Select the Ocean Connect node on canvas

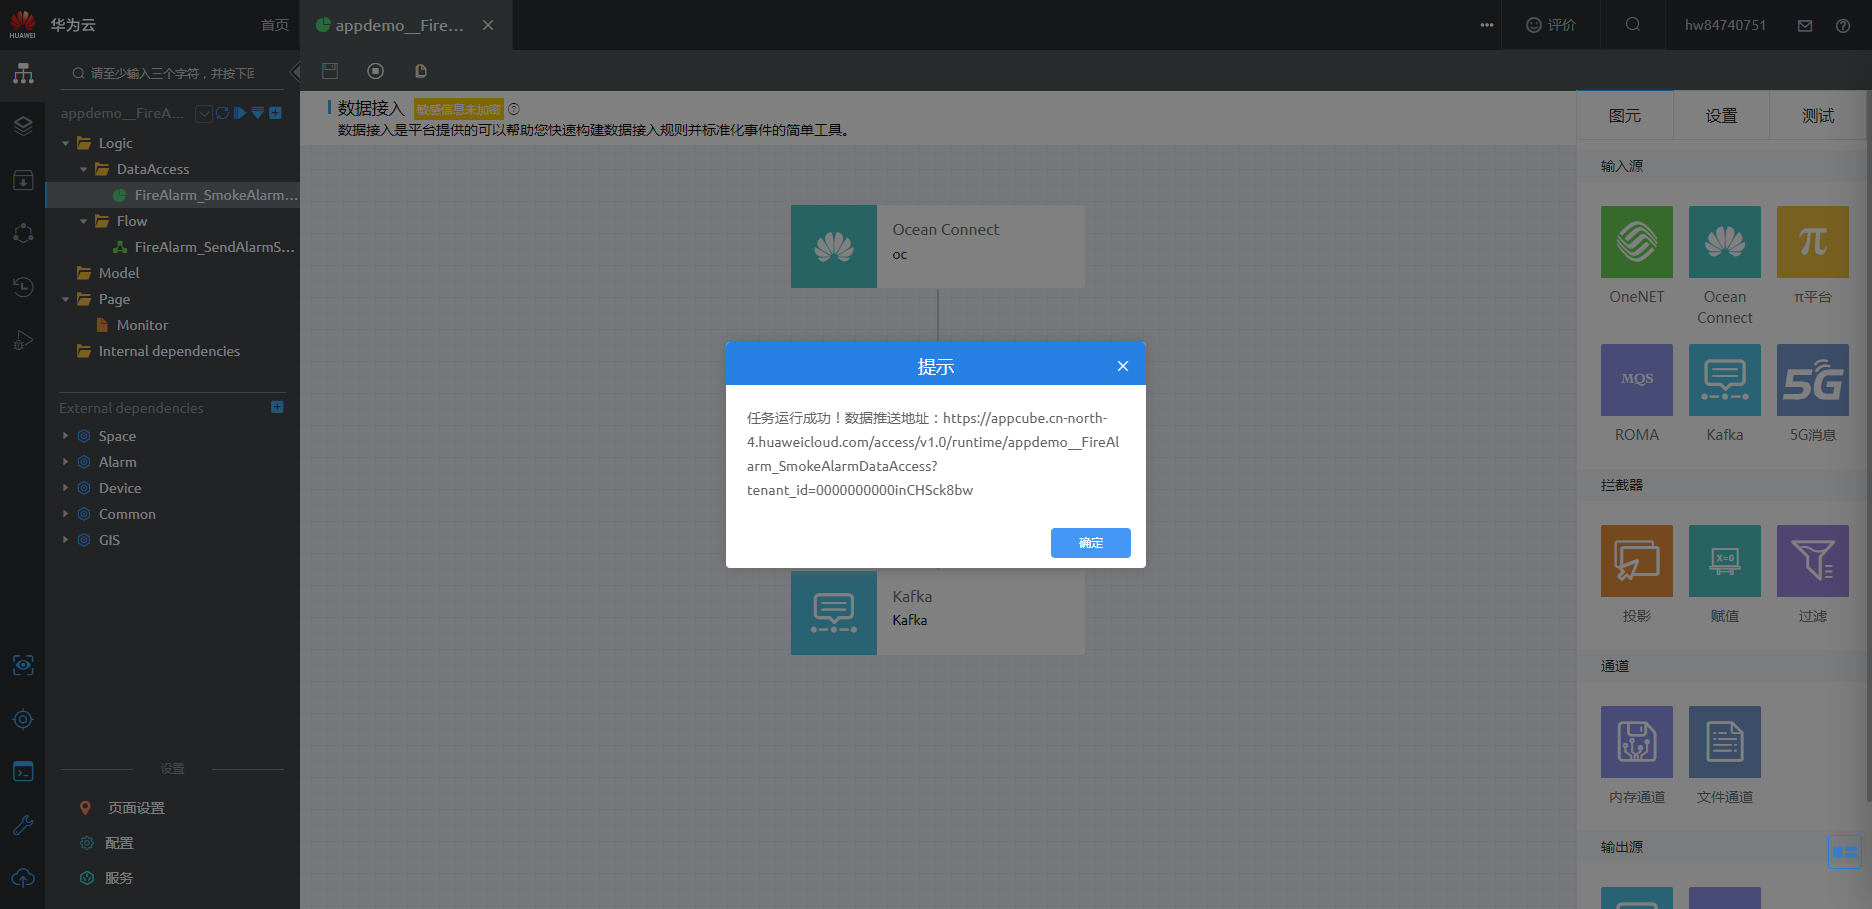pos(938,247)
